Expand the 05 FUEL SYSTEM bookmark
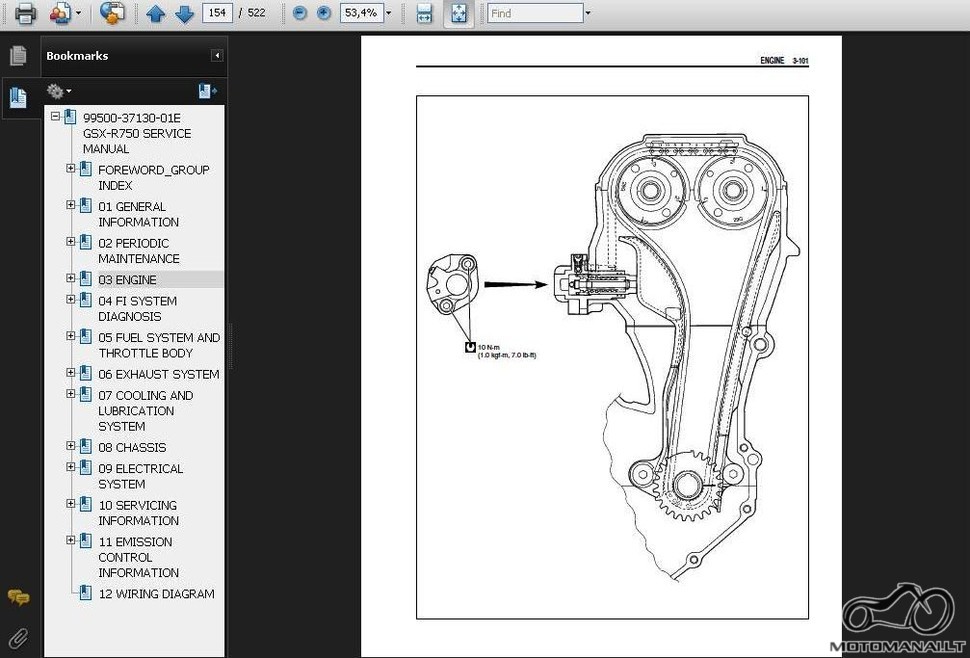Viewport: 970px width, 658px height. (71, 336)
